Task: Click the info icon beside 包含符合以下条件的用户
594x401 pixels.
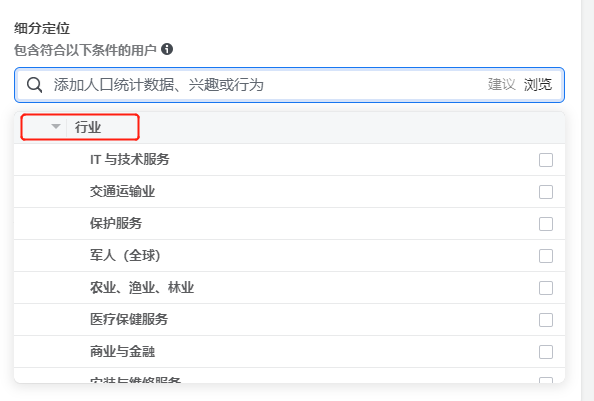Action: tap(167, 49)
